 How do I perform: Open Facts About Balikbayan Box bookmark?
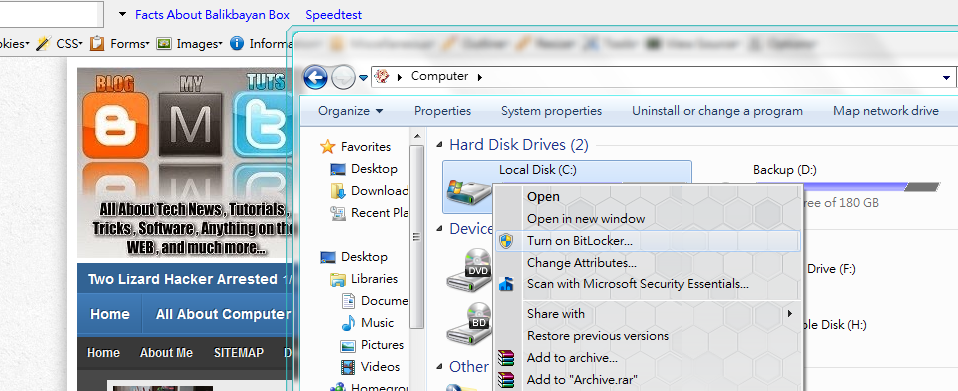click(212, 15)
